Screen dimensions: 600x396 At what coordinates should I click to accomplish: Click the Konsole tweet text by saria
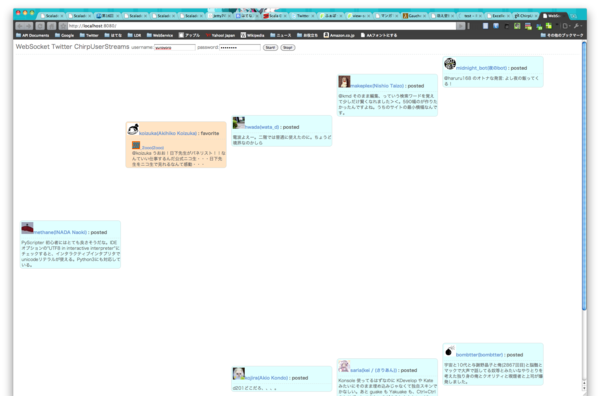point(387,386)
